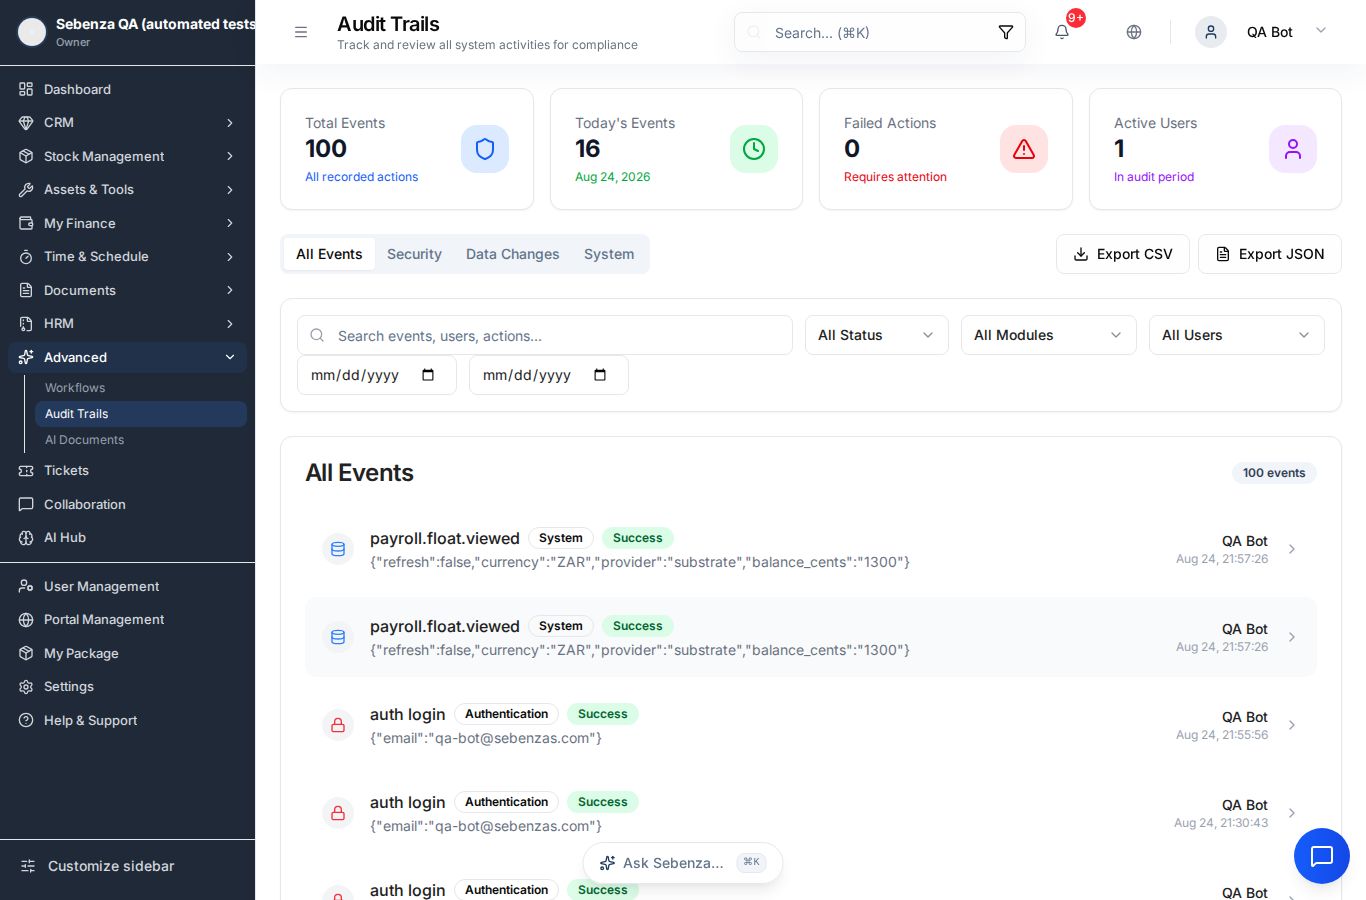Click the top global search field
This screenshot has width=1366, height=900.
tap(880, 32)
